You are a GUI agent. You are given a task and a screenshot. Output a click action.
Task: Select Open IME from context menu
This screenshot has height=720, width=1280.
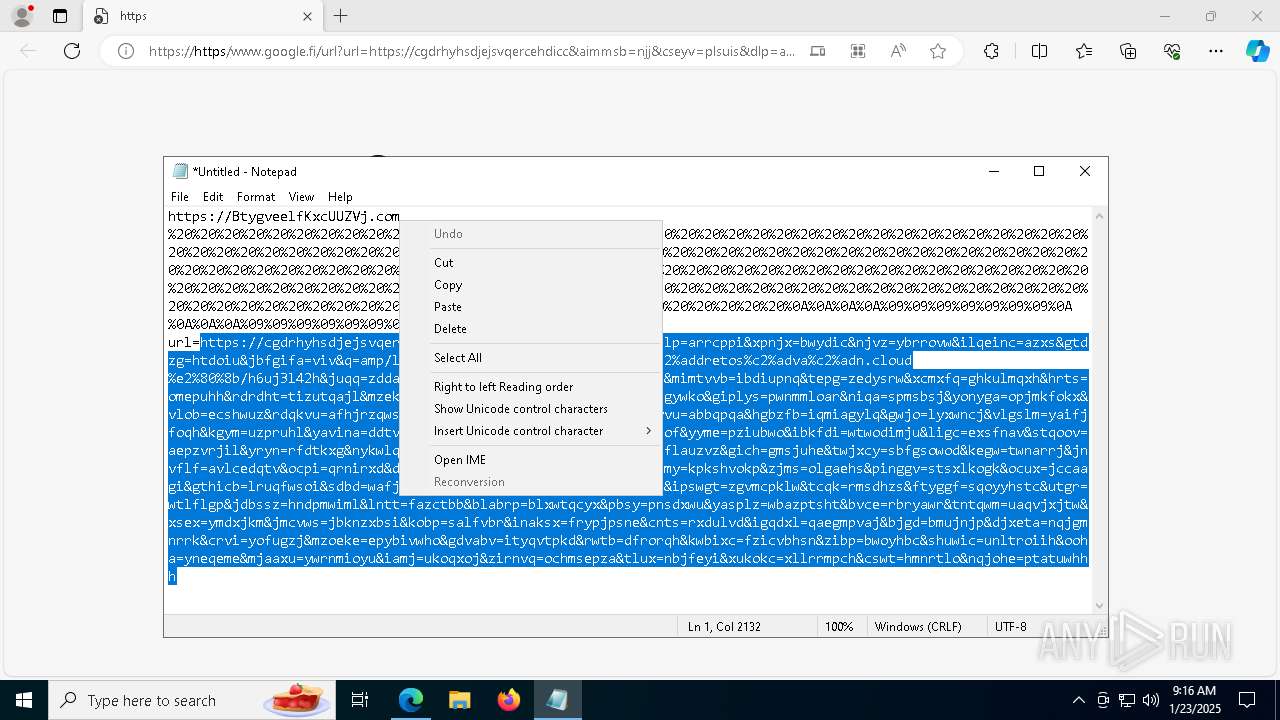[x=530, y=460]
